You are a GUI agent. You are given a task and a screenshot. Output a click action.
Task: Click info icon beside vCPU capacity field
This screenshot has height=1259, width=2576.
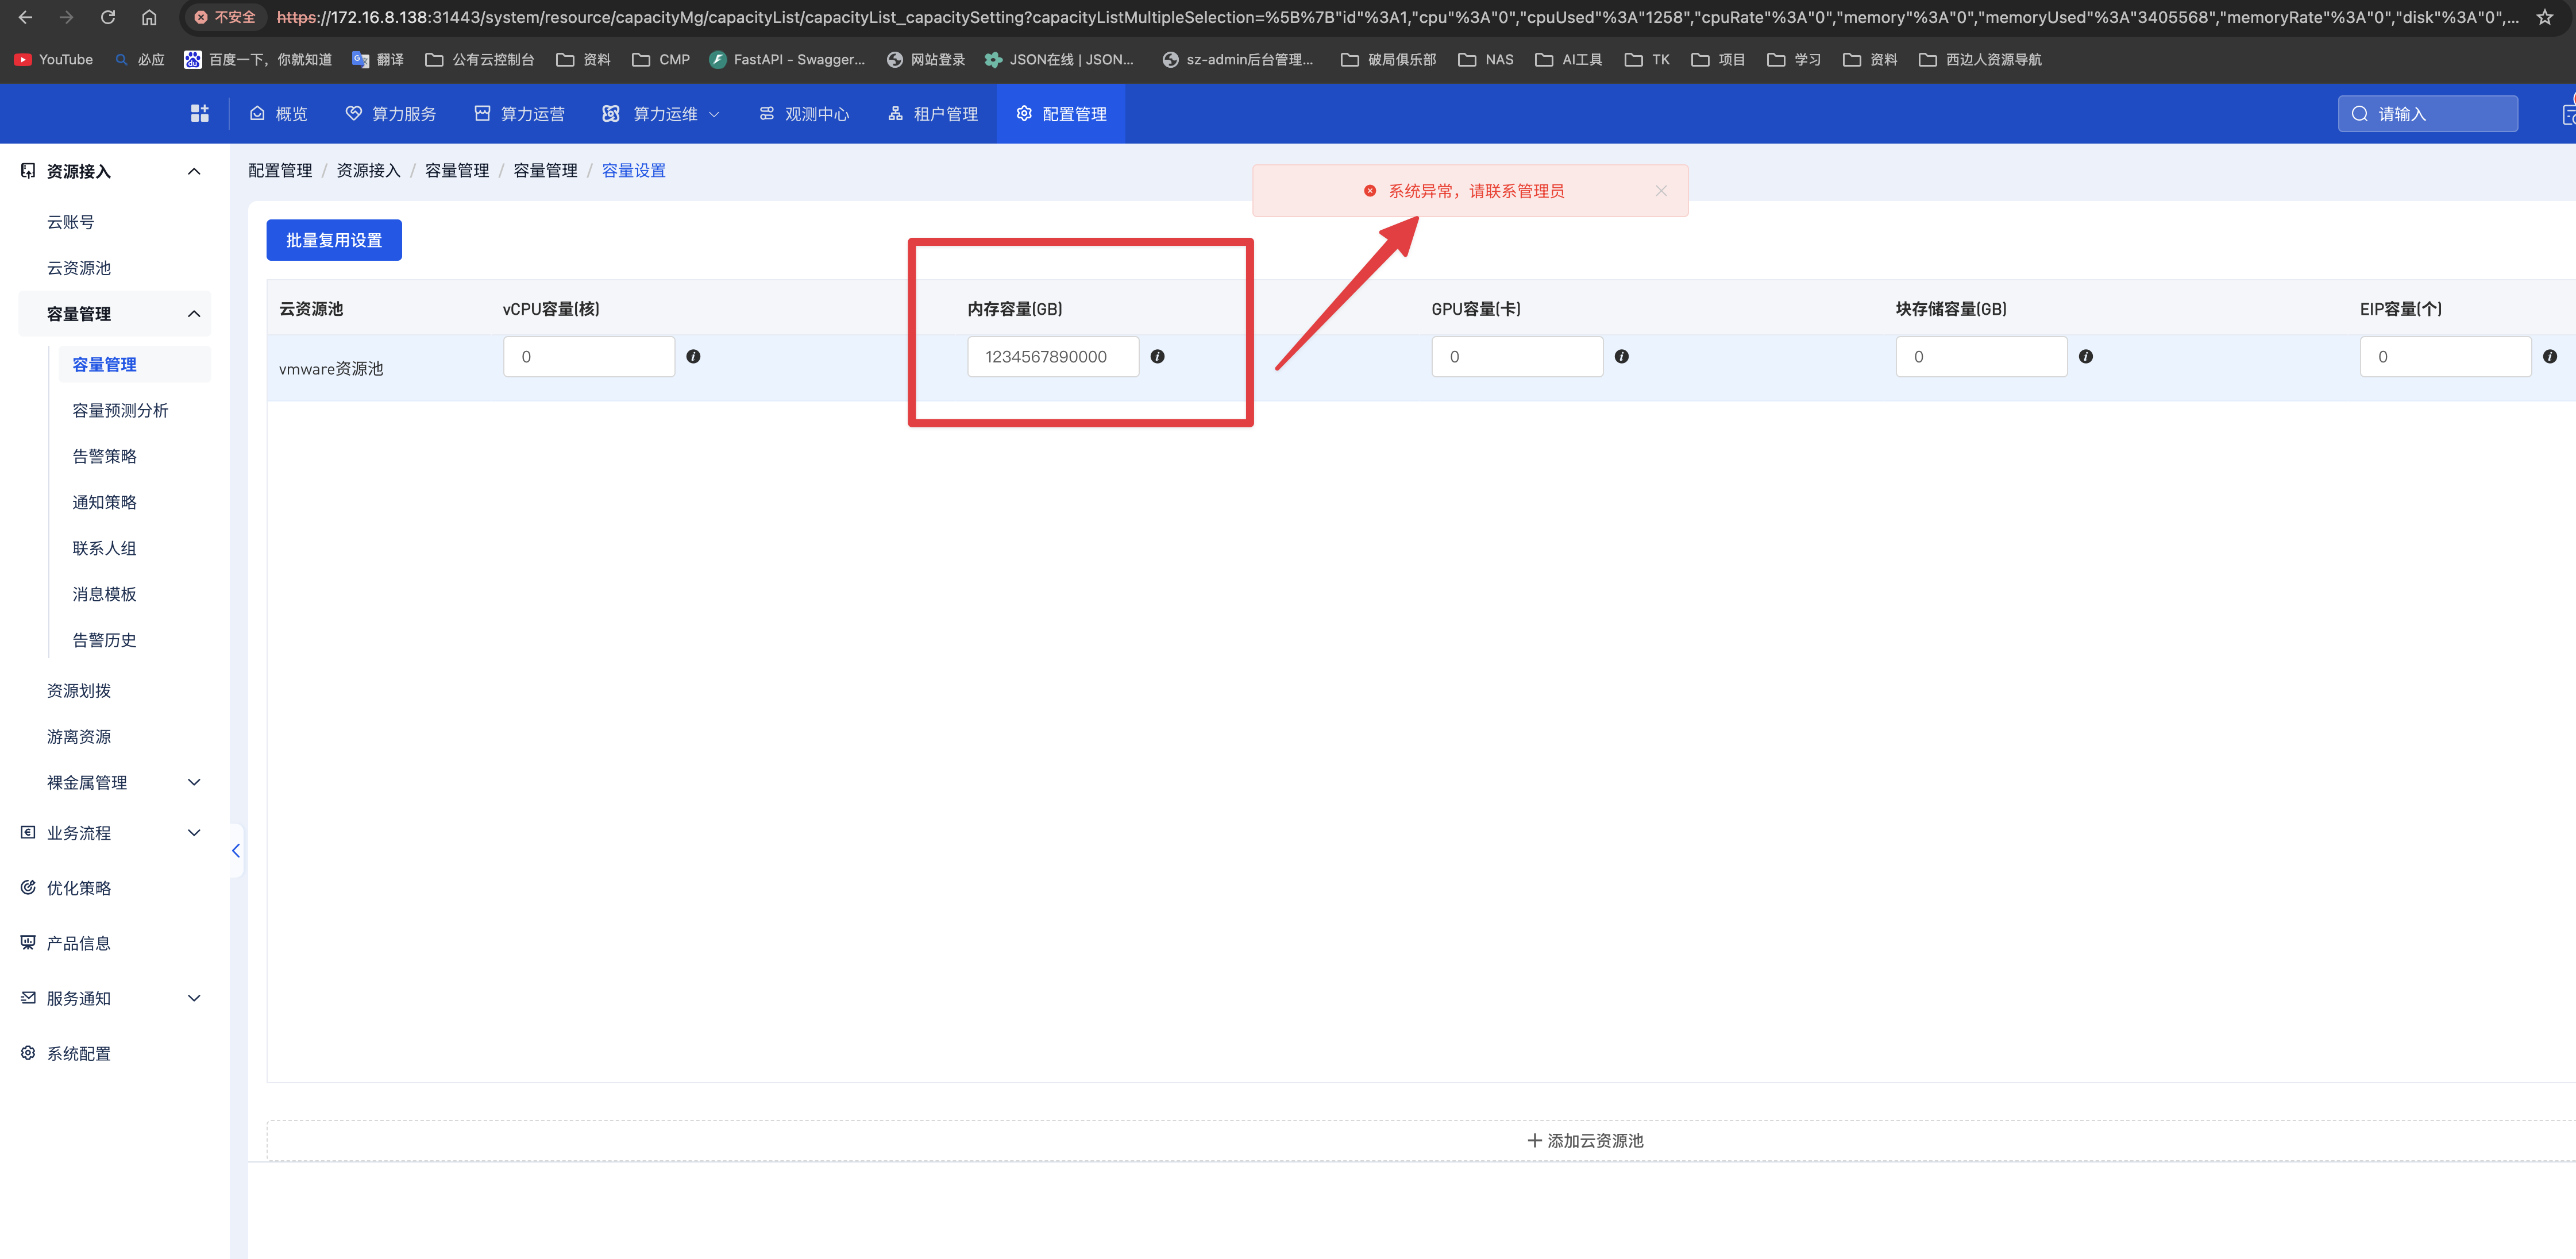693,356
